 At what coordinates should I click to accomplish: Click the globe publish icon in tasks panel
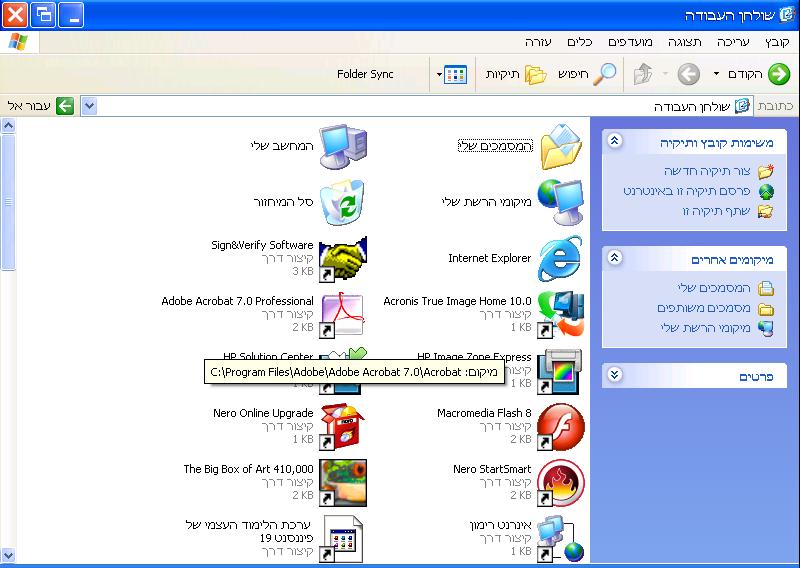tap(766, 191)
